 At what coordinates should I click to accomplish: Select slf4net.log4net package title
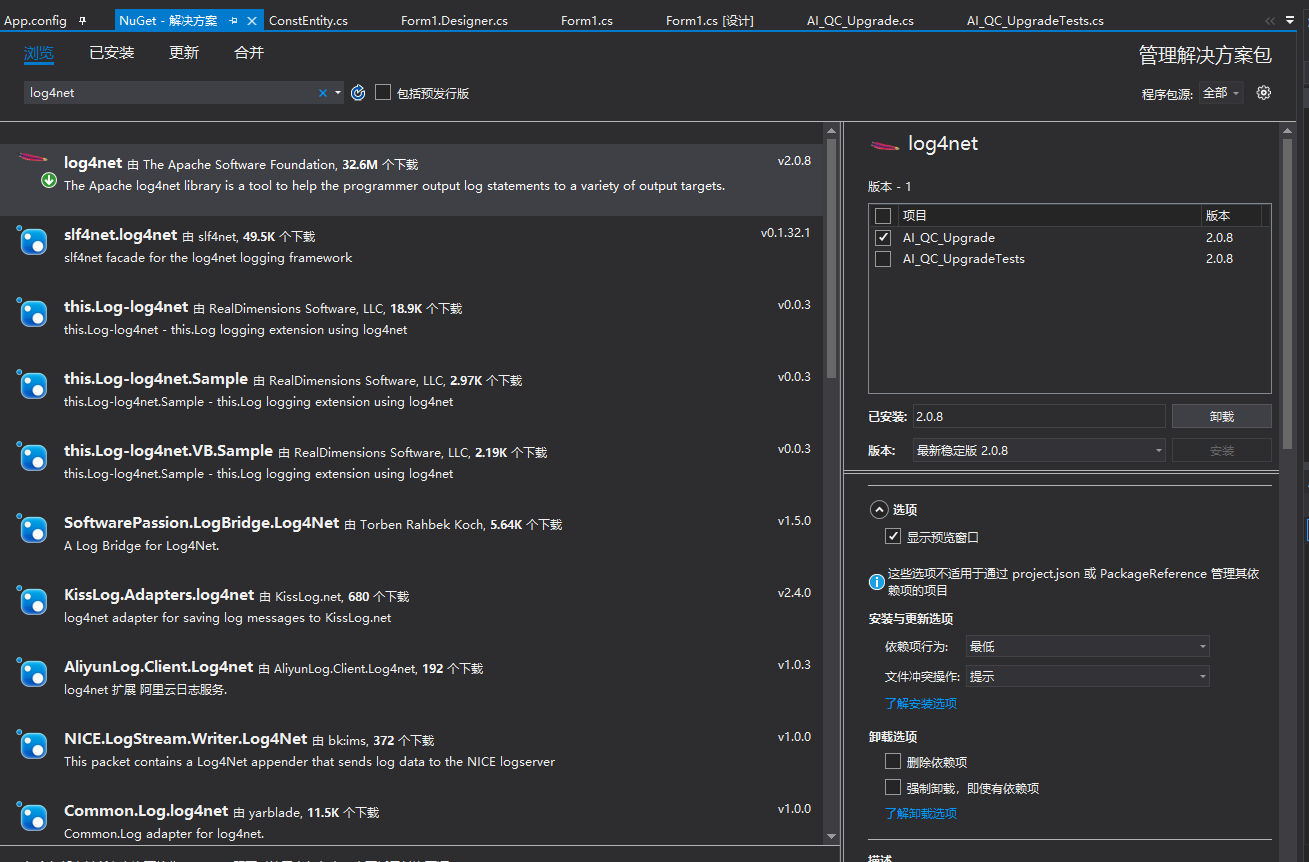pyautogui.click(x=120, y=235)
